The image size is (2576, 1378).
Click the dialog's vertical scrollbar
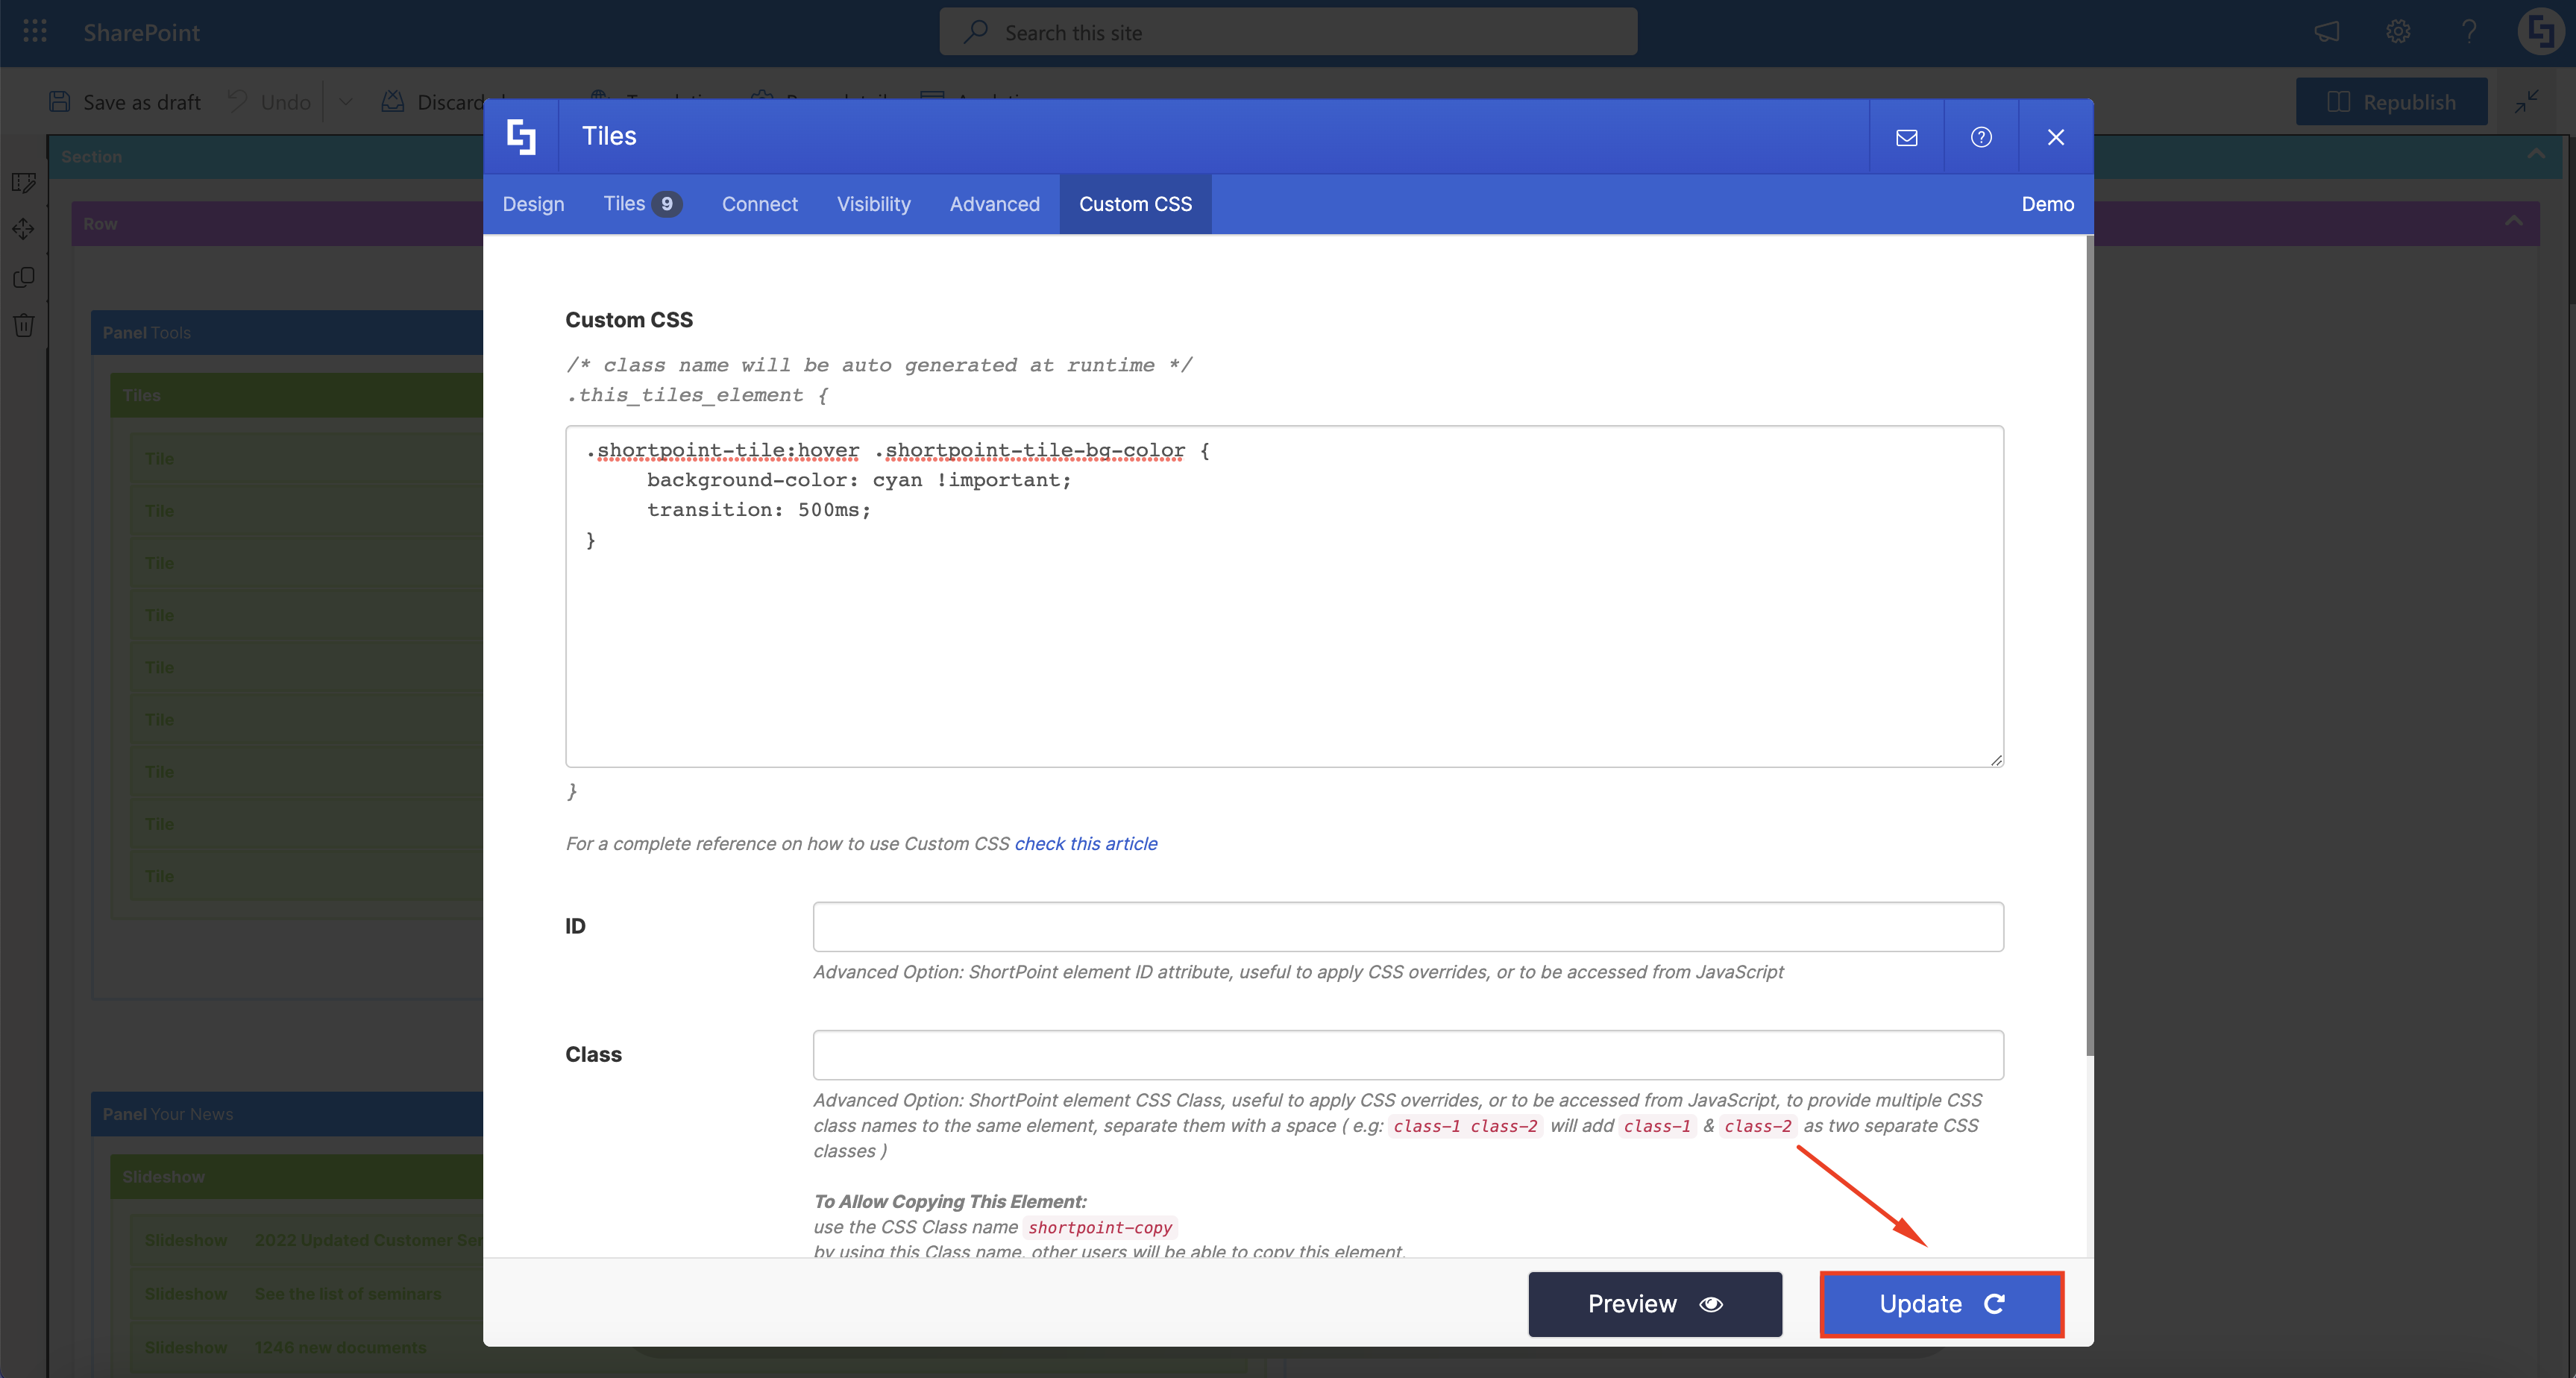pyautogui.click(x=2089, y=646)
